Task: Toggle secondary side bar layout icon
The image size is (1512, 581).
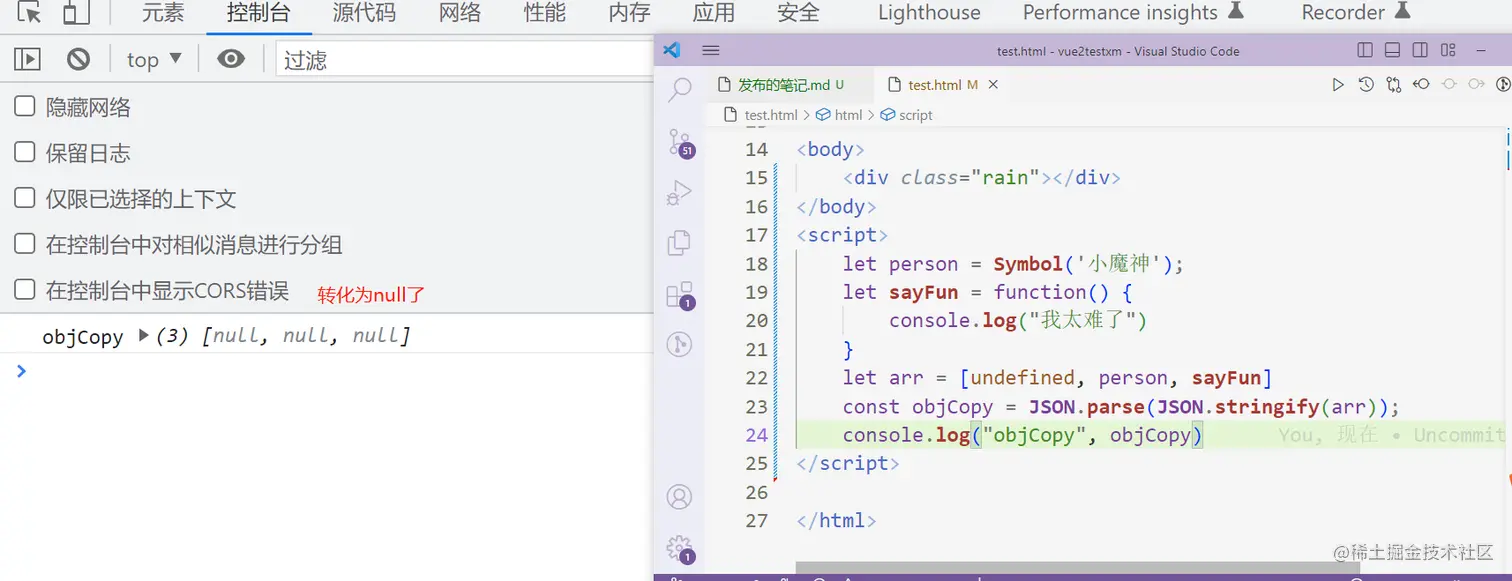Action: pos(1420,50)
